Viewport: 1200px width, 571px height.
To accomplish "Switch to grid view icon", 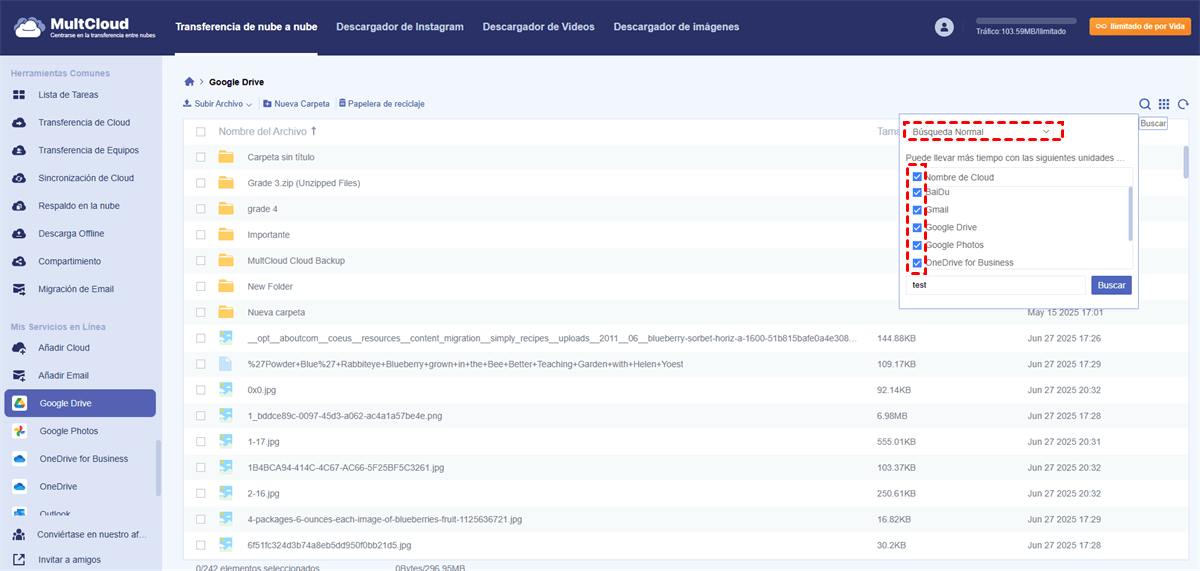I will 1164,104.
